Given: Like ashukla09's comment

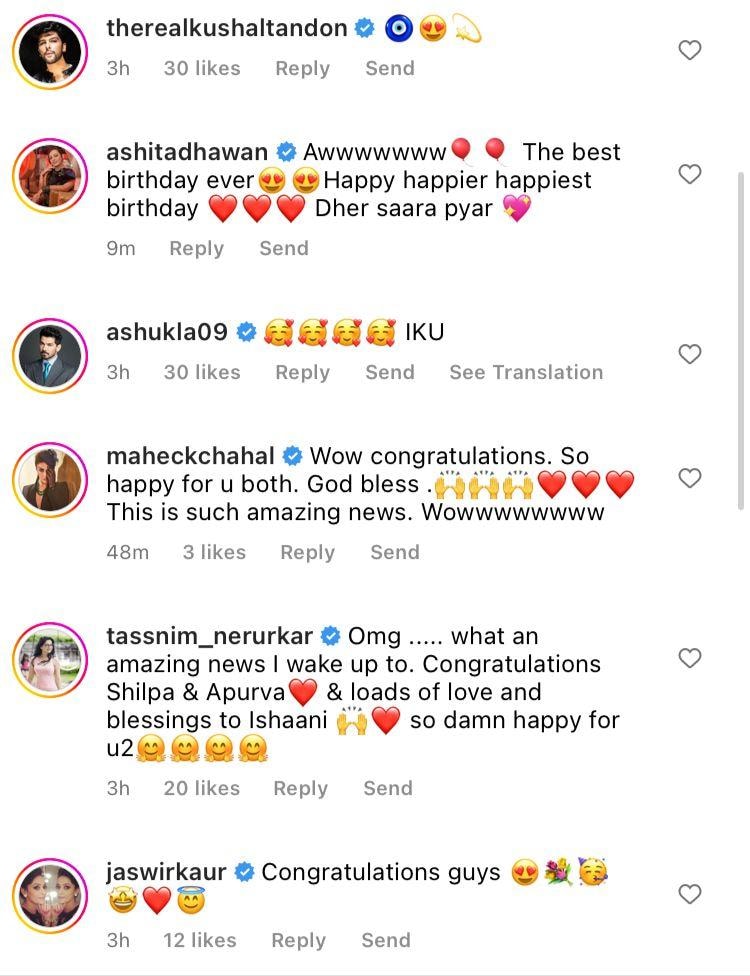Looking at the screenshot, I should click(x=690, y=354).
